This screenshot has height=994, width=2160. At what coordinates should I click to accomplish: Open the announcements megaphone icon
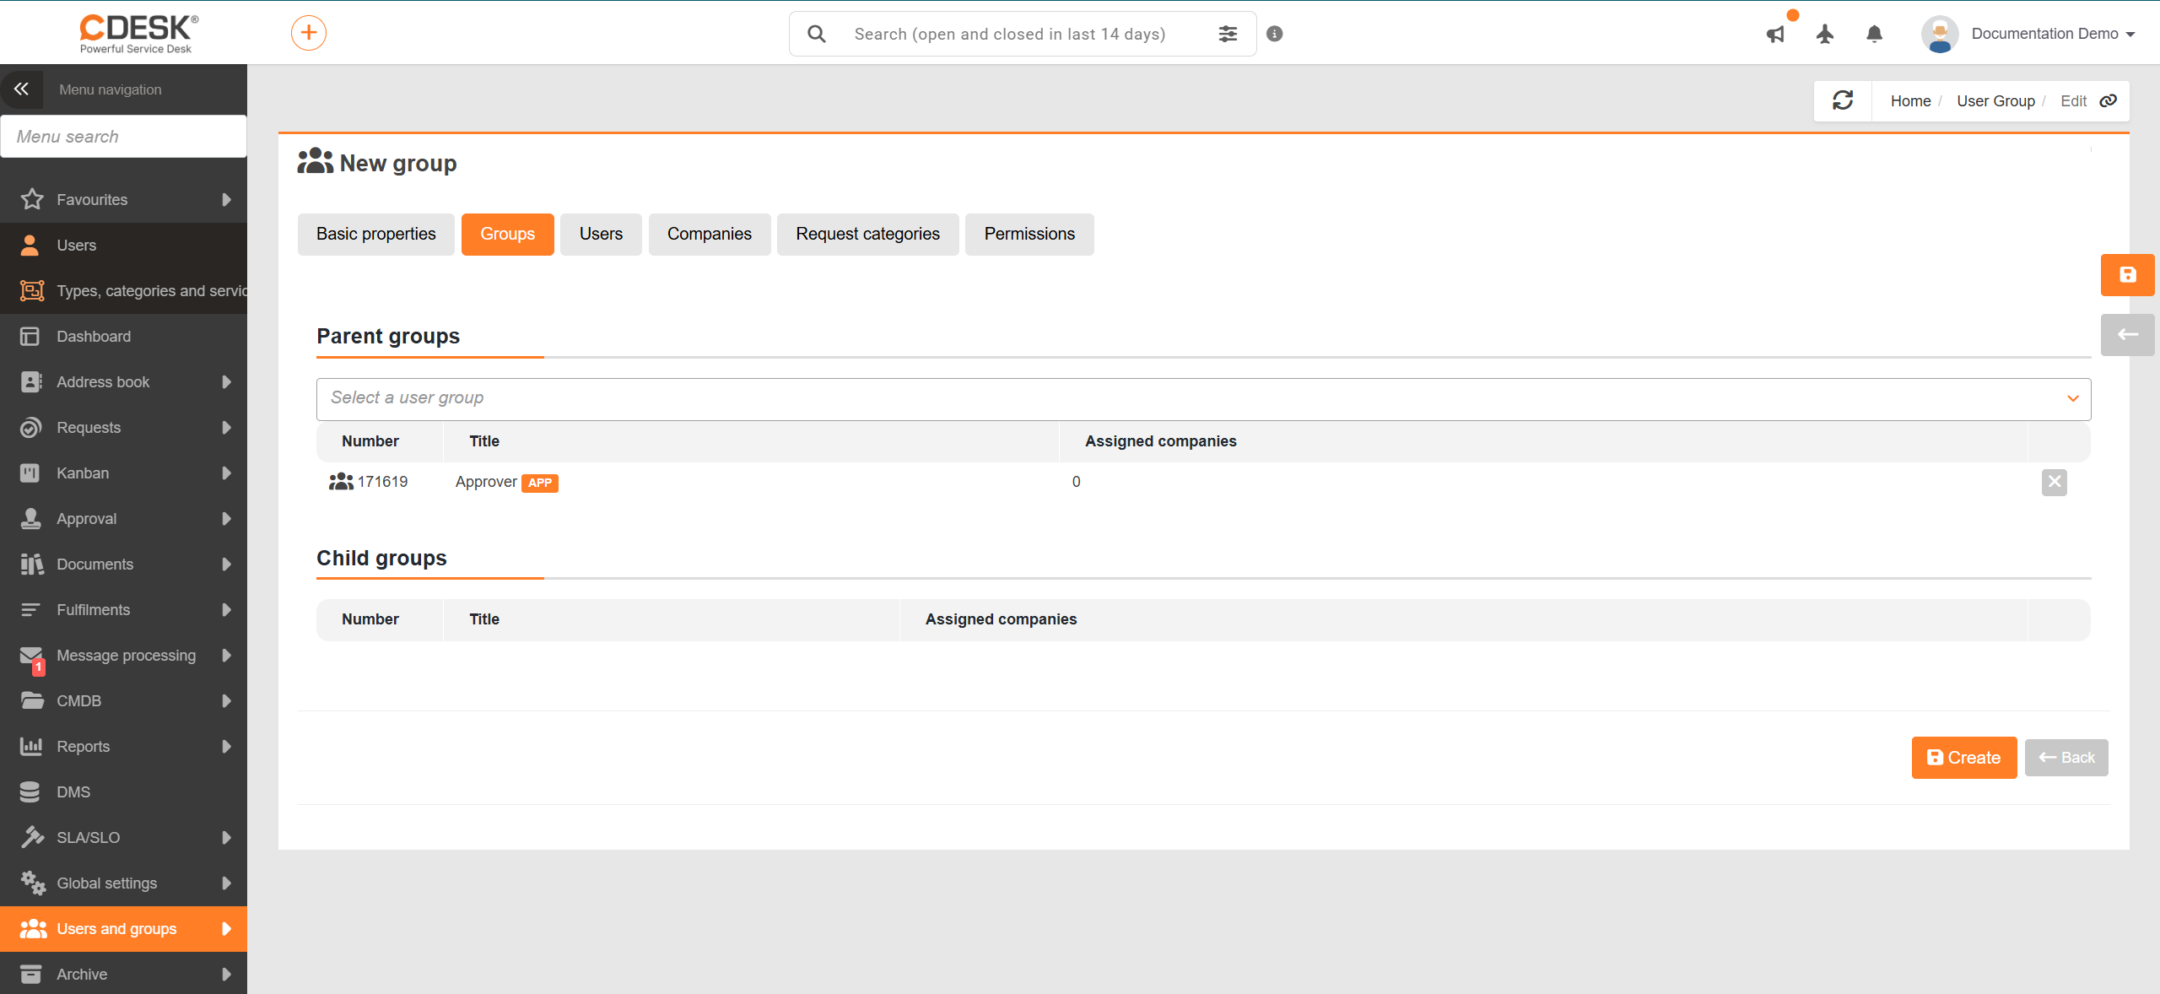click(x=1776, y=34)
